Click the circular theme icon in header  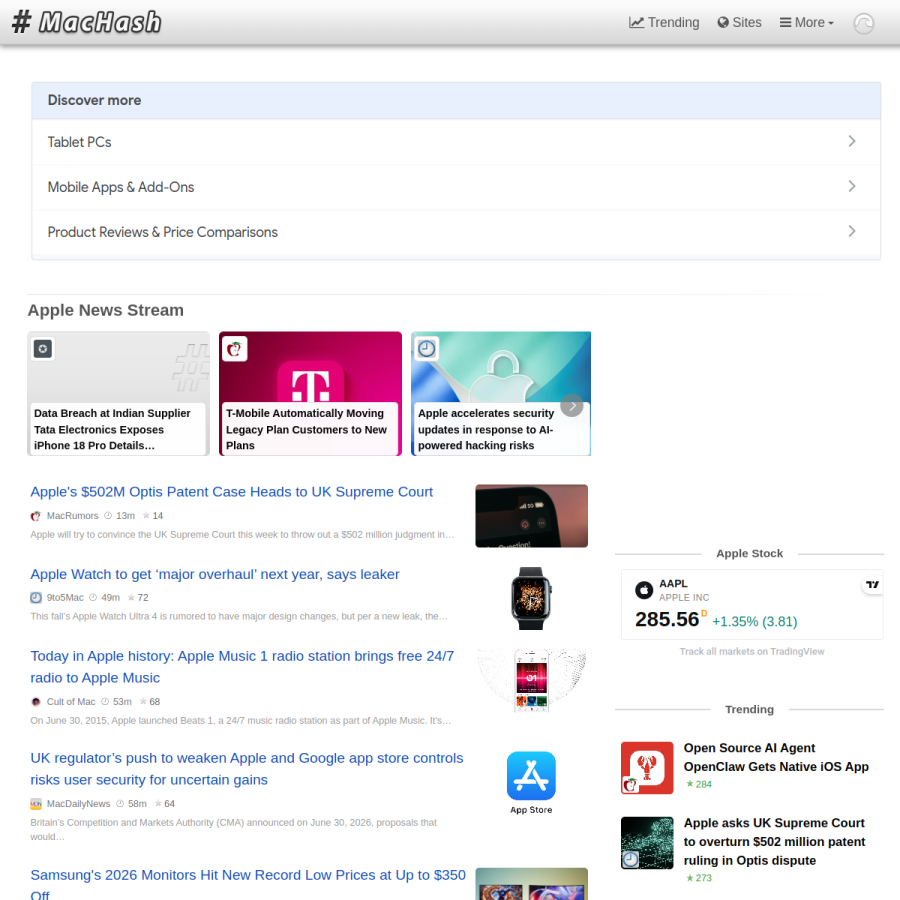click(864, 24)
